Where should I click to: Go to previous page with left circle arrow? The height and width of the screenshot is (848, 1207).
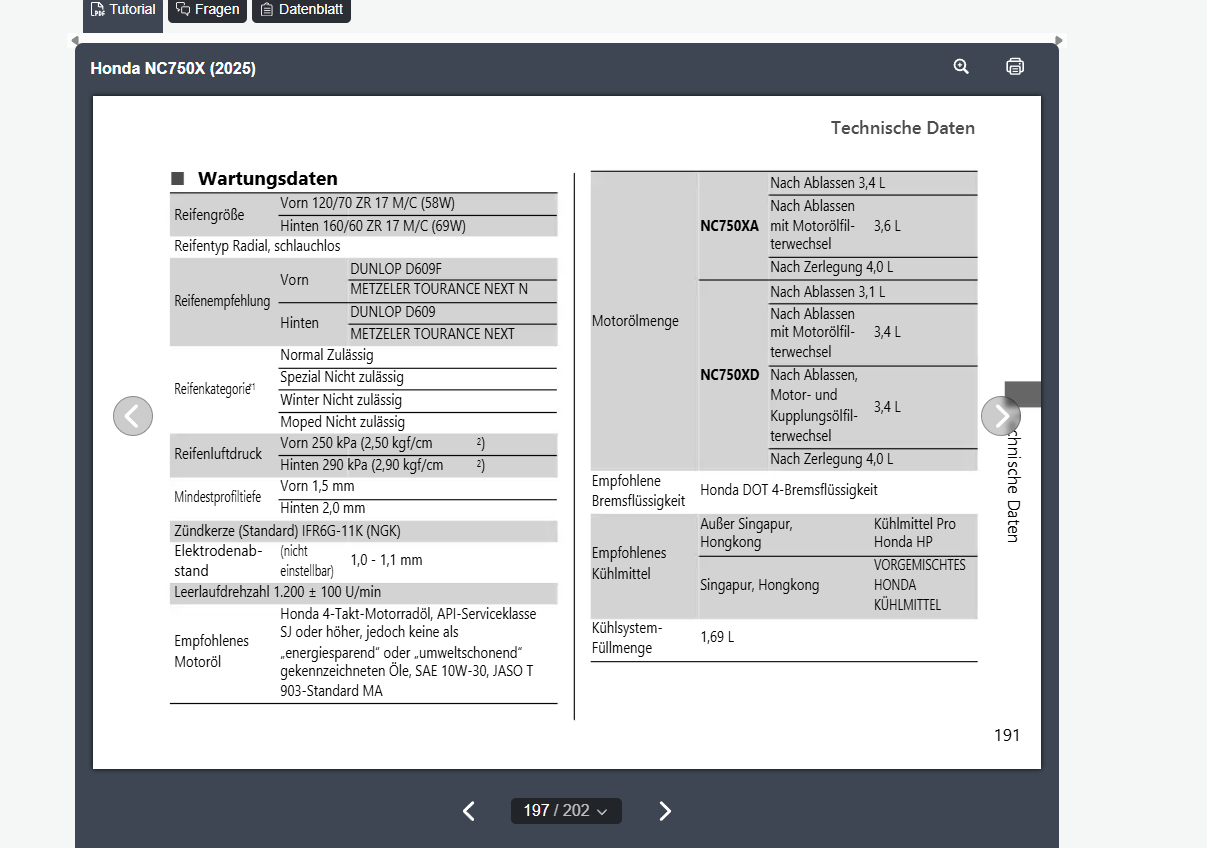point(133,416)
